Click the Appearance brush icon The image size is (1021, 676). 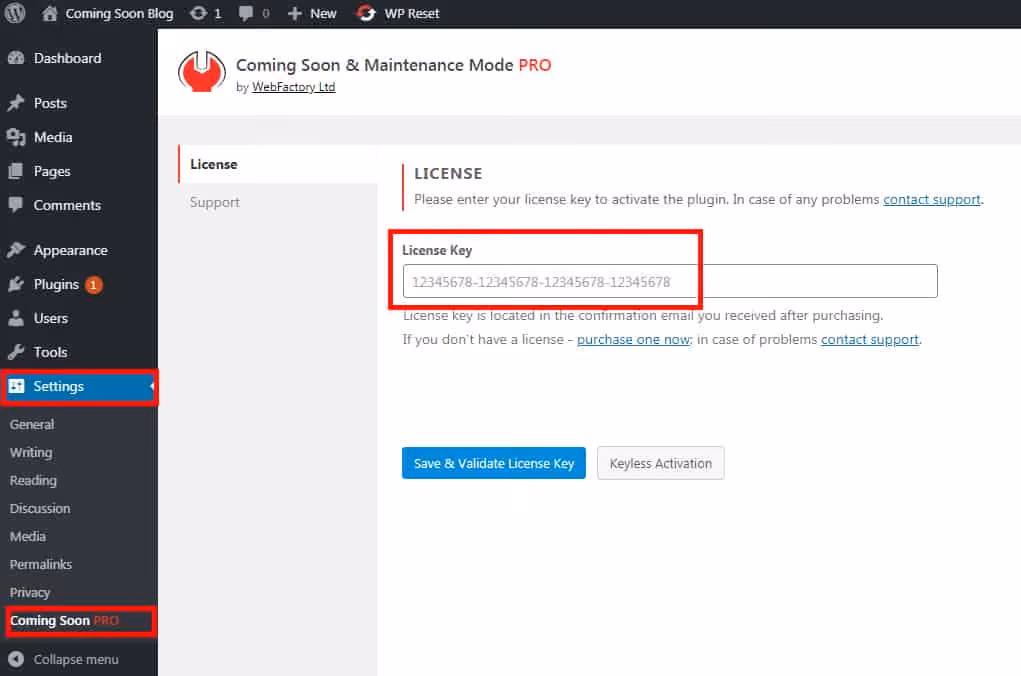pos(16,250)
